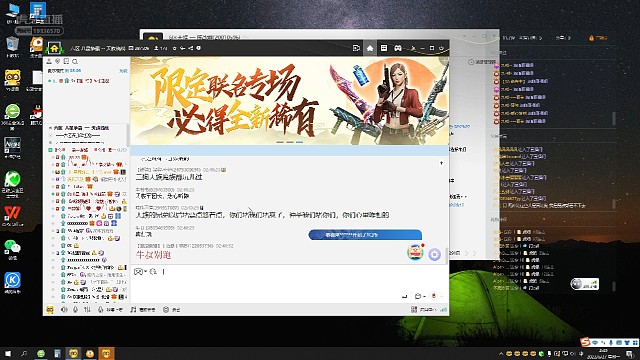Screen dimensions: 640x360
Task: Open the gamepad games icon in YY title bar
Action: pos(398,48)
